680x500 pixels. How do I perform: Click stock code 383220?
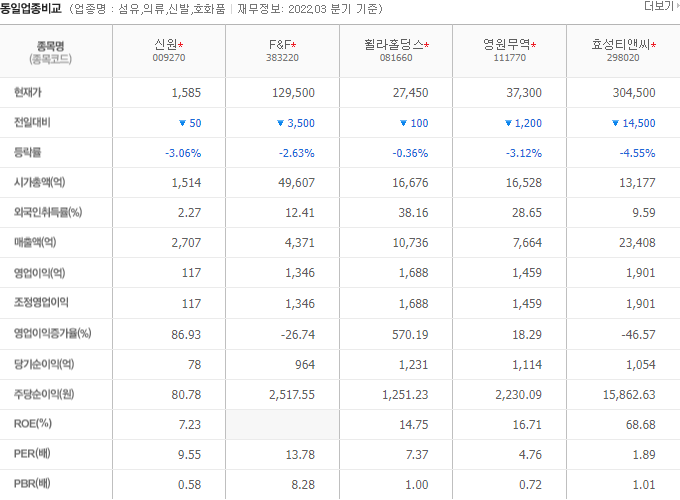[x=282, y=58]
